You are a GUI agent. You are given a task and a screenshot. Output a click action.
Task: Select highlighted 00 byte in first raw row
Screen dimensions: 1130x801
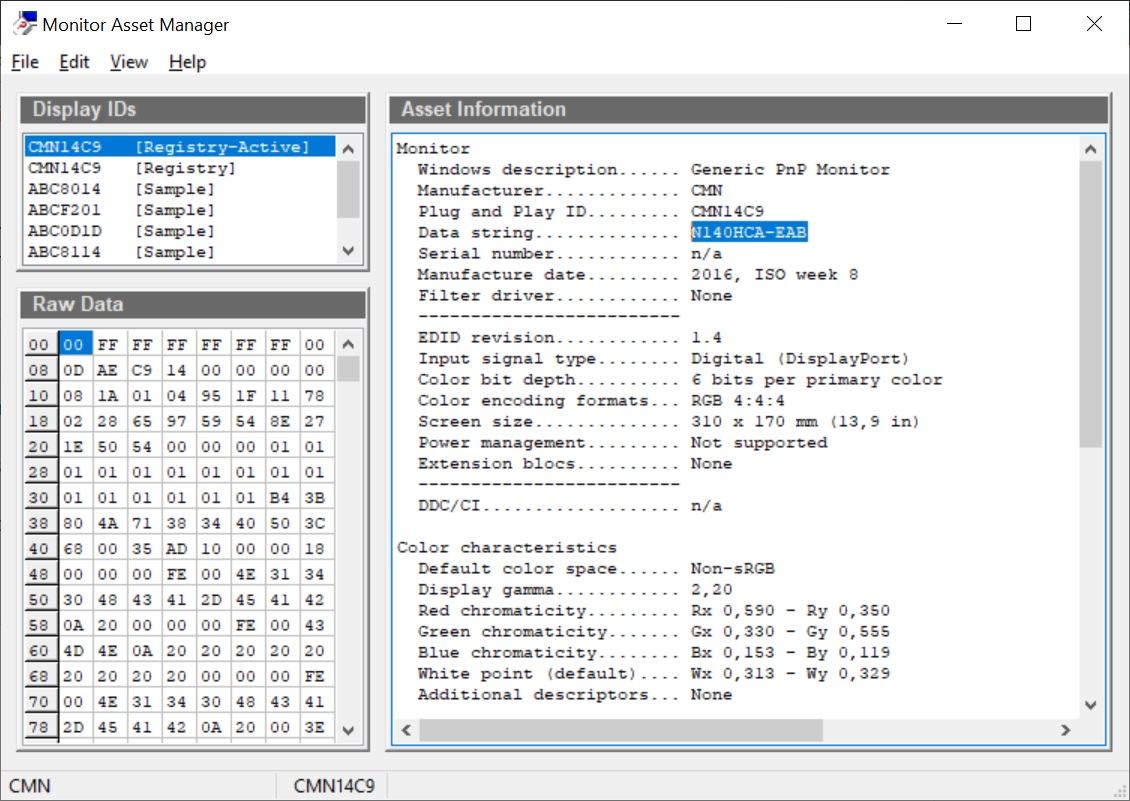tap(74, 345)
